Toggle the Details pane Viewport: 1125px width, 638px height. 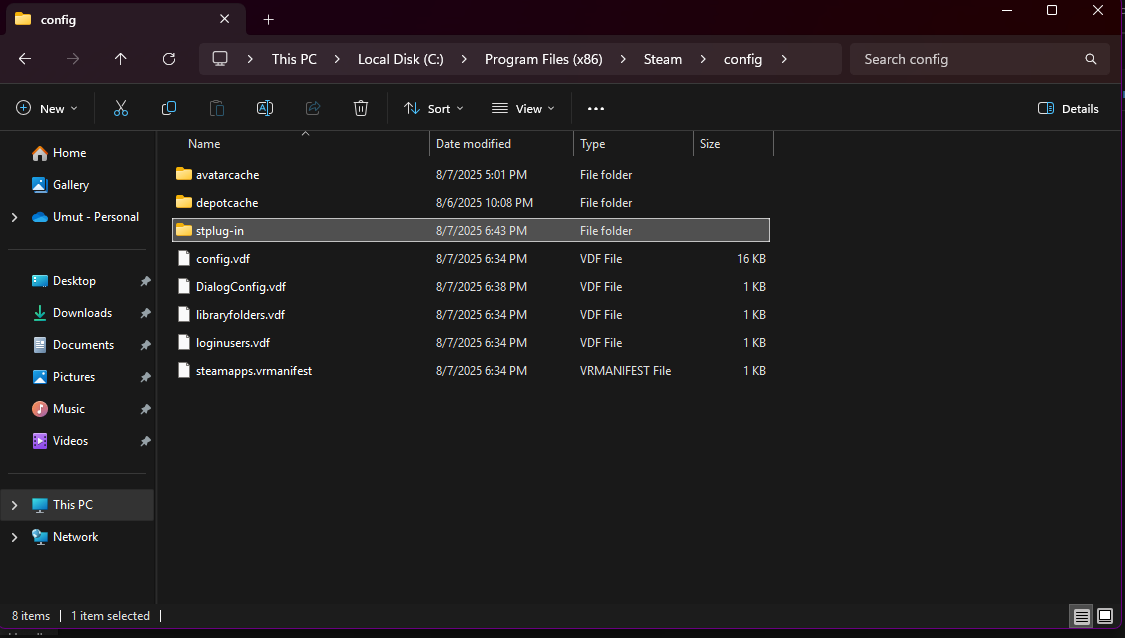(x=1068, y=108)
